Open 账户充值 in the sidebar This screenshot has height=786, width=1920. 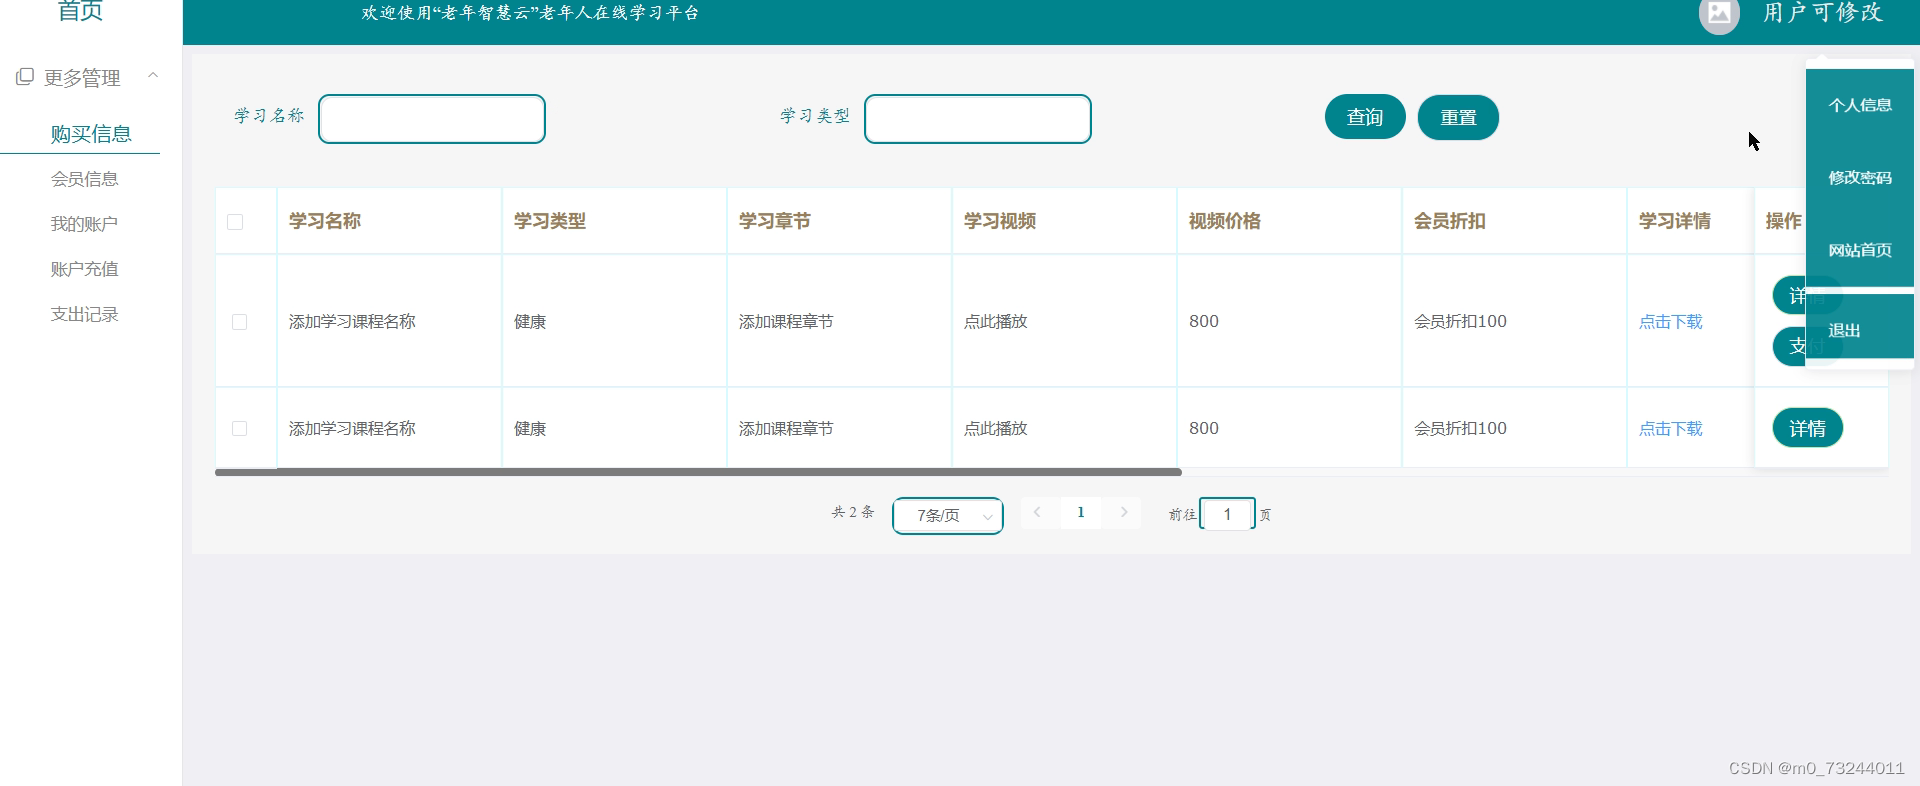(x=85, y=269)
